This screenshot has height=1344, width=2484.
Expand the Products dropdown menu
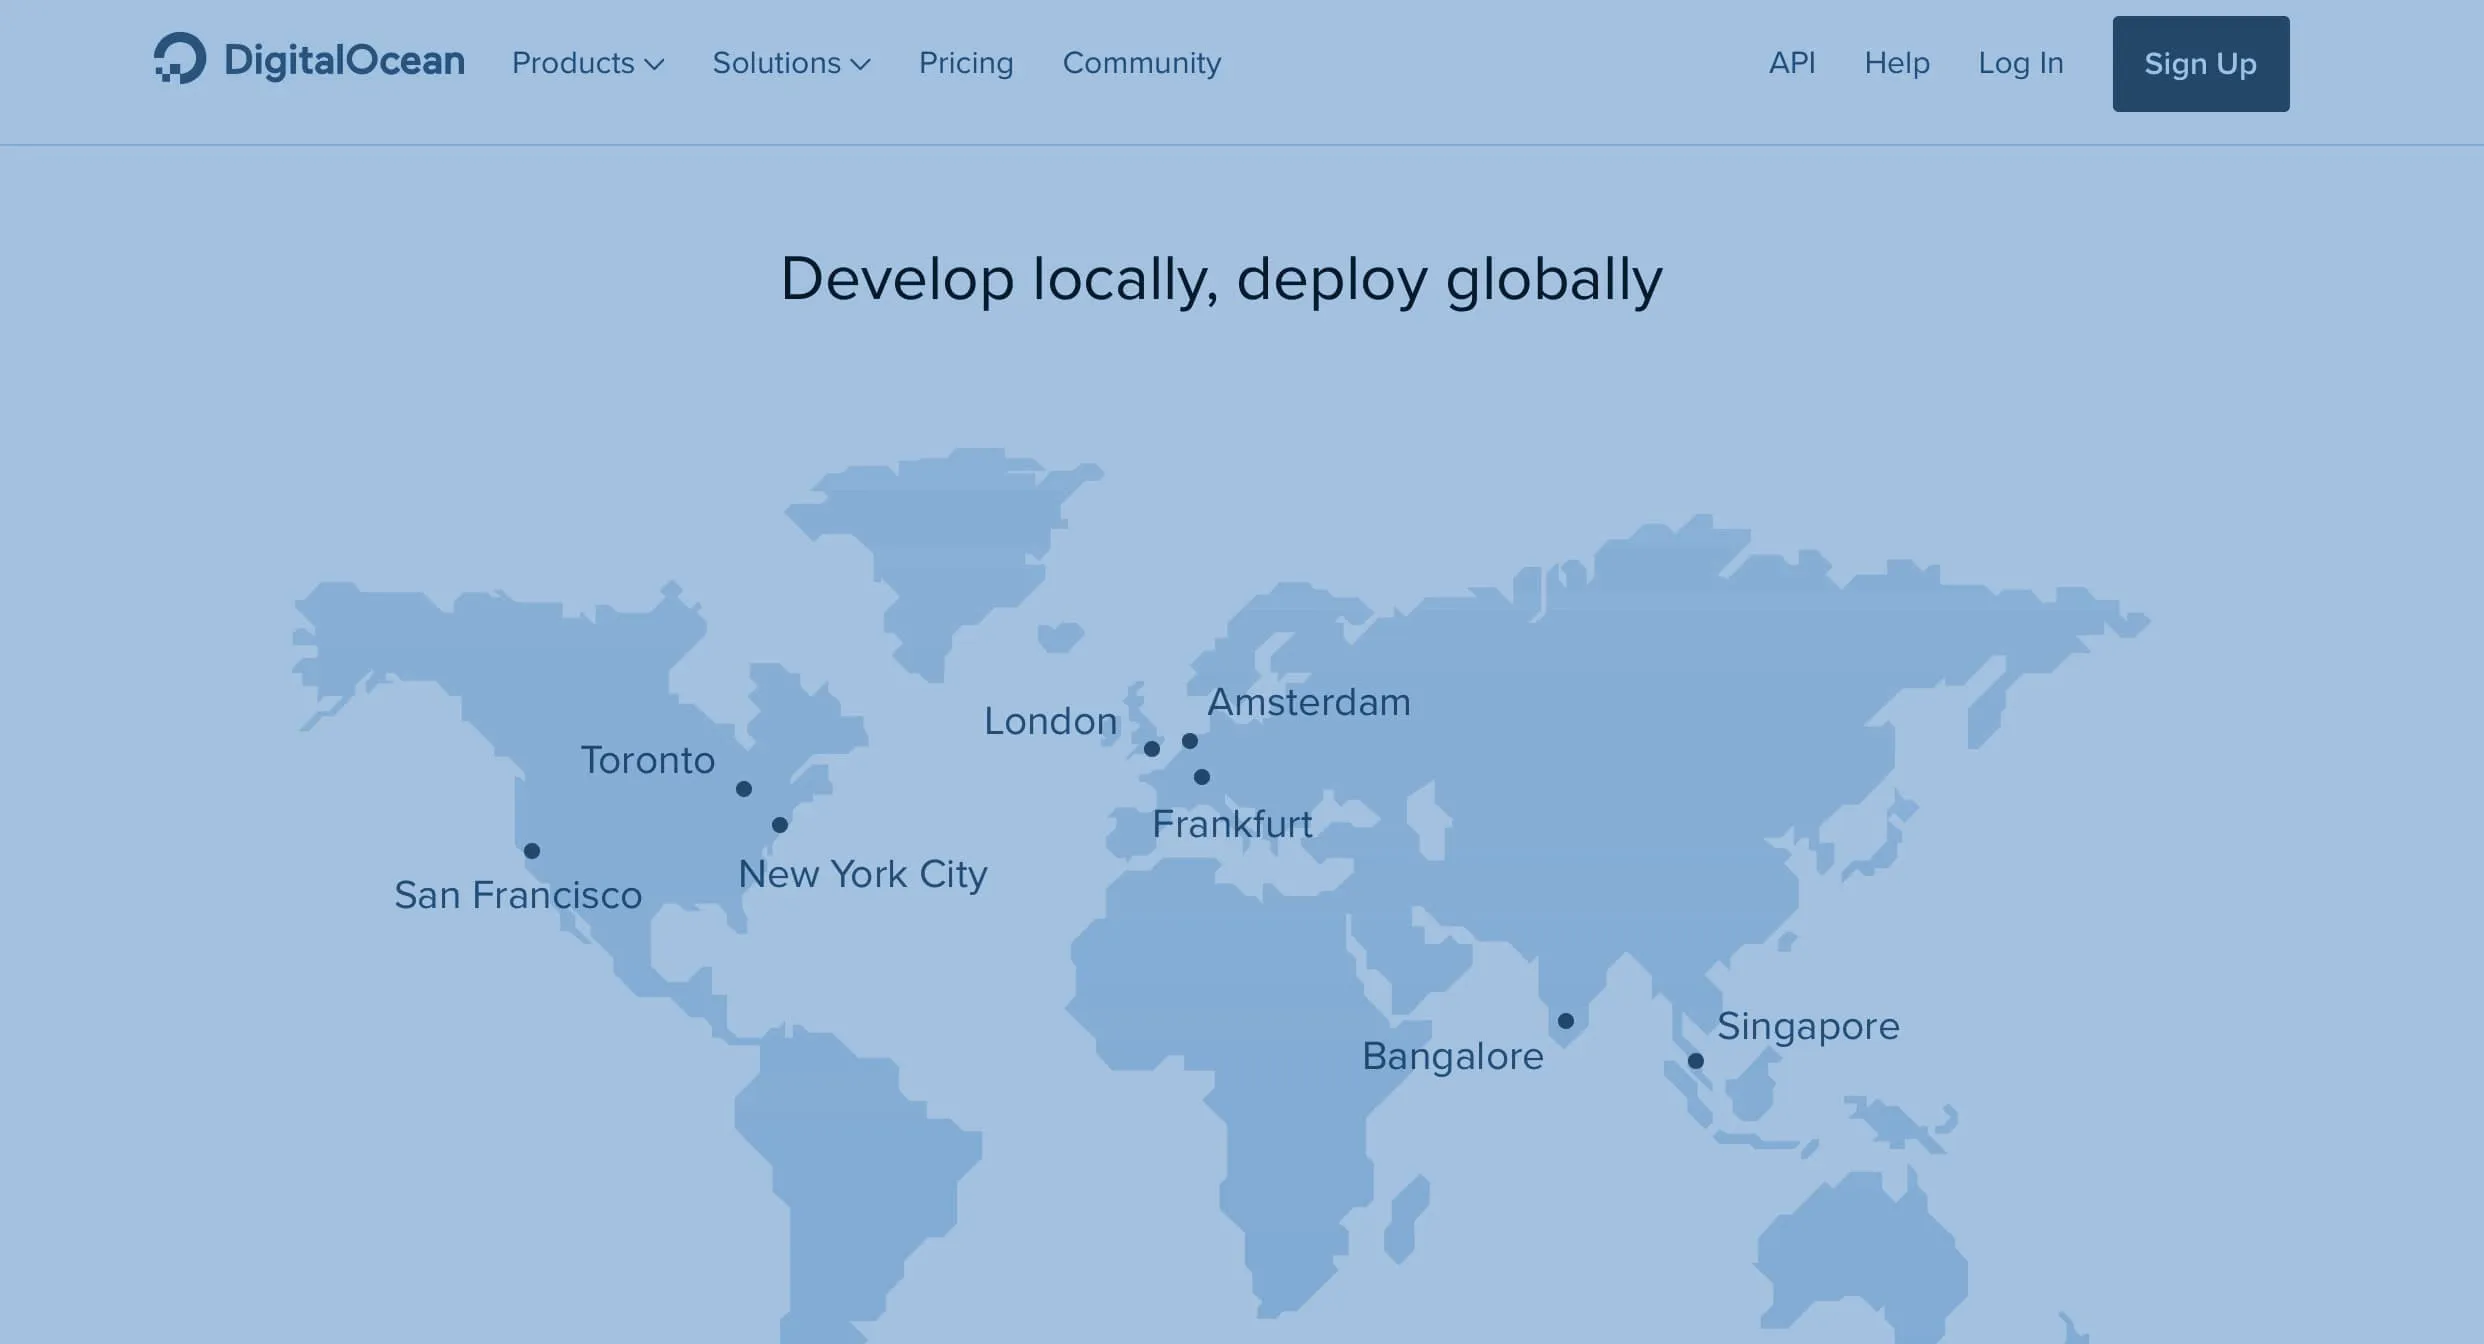tap(588, 63)
